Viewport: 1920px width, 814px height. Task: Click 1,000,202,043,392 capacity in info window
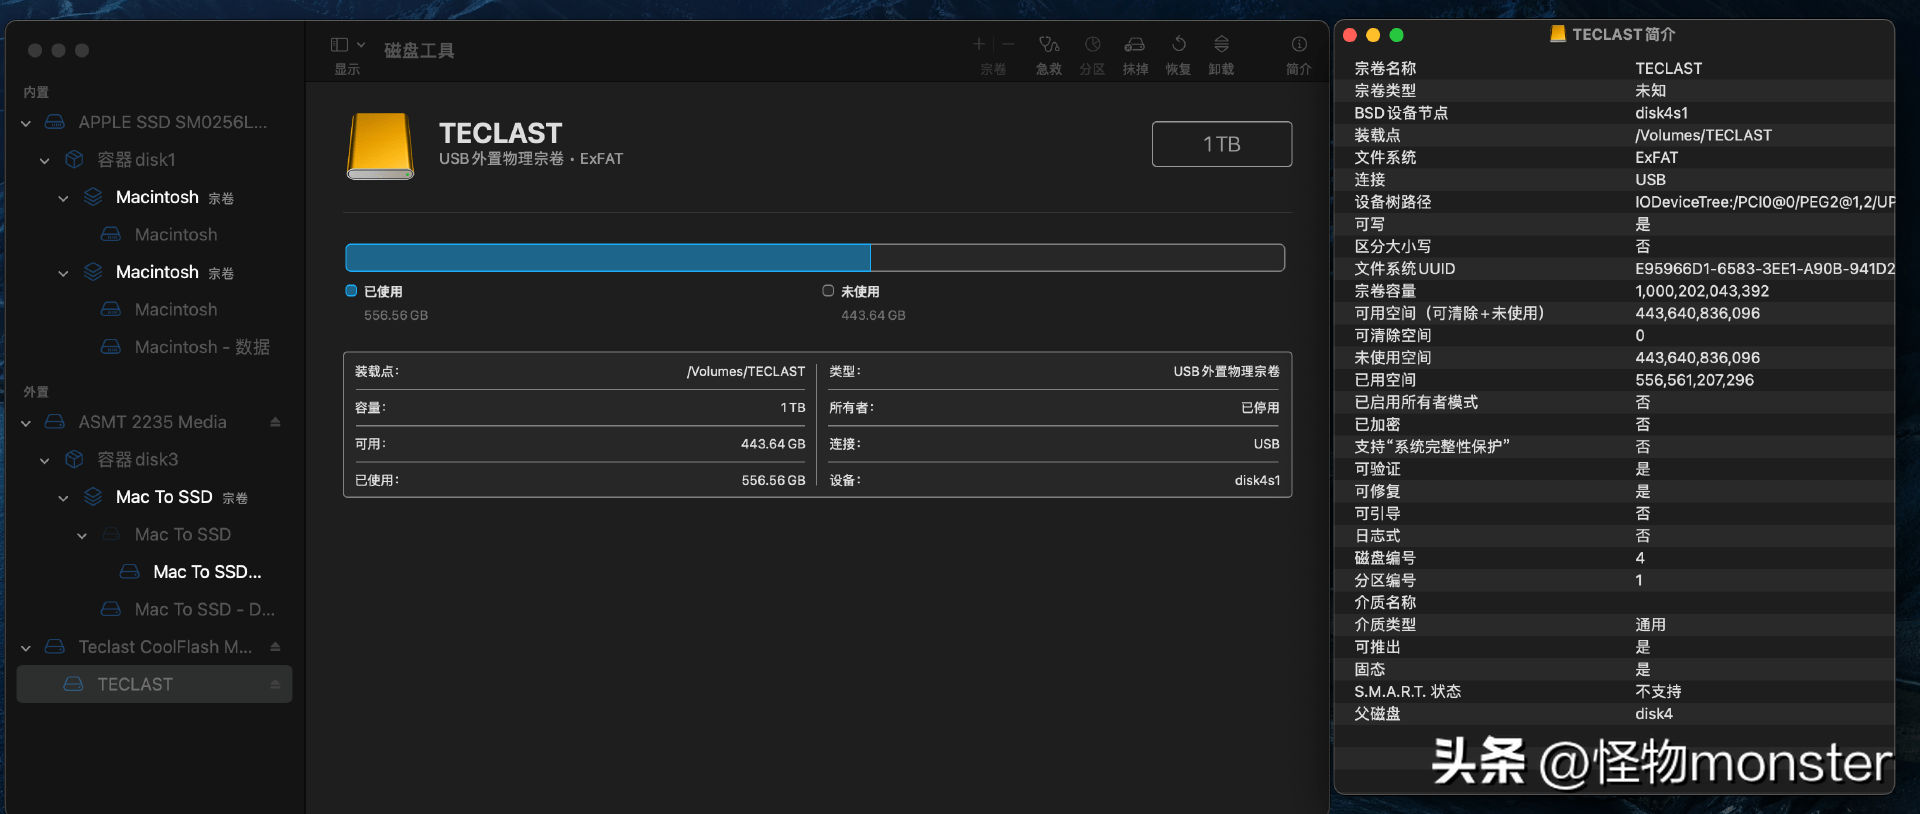[1702, 291]
